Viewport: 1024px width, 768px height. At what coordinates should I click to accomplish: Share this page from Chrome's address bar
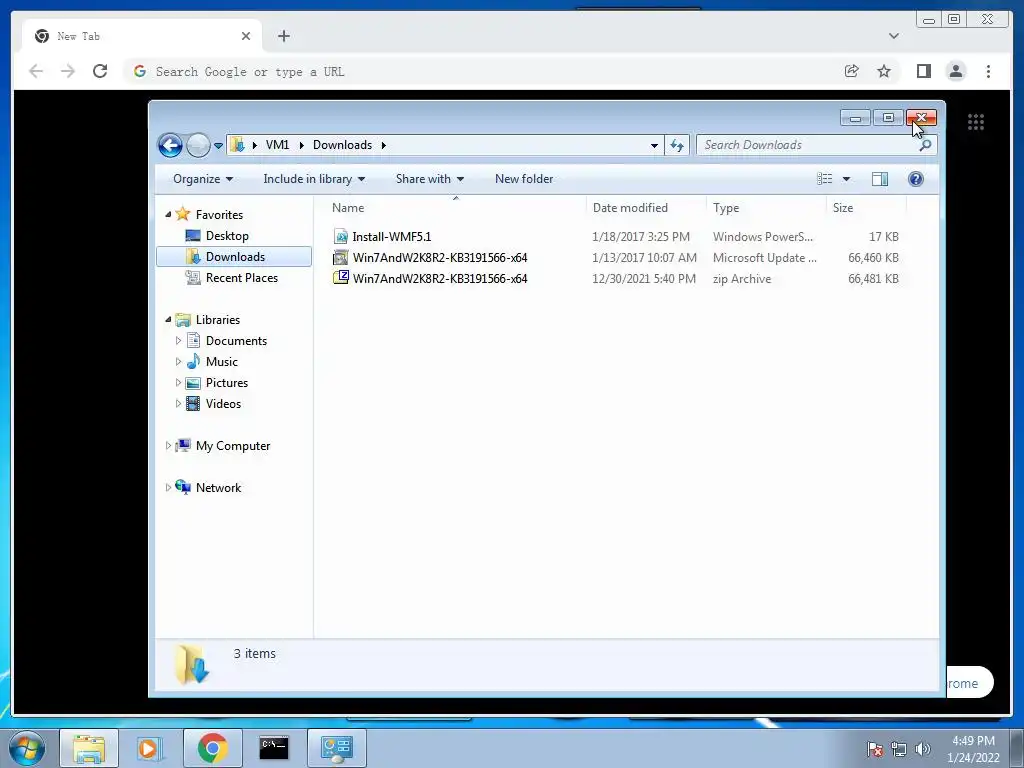851,71
